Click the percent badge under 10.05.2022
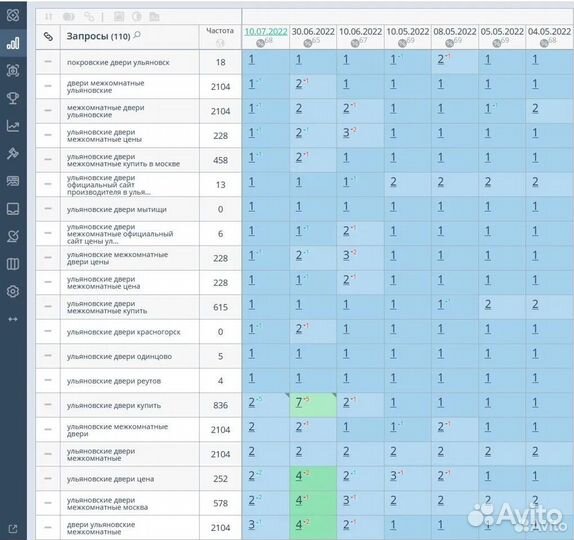 pyautogui.click(x=402, y=43)
